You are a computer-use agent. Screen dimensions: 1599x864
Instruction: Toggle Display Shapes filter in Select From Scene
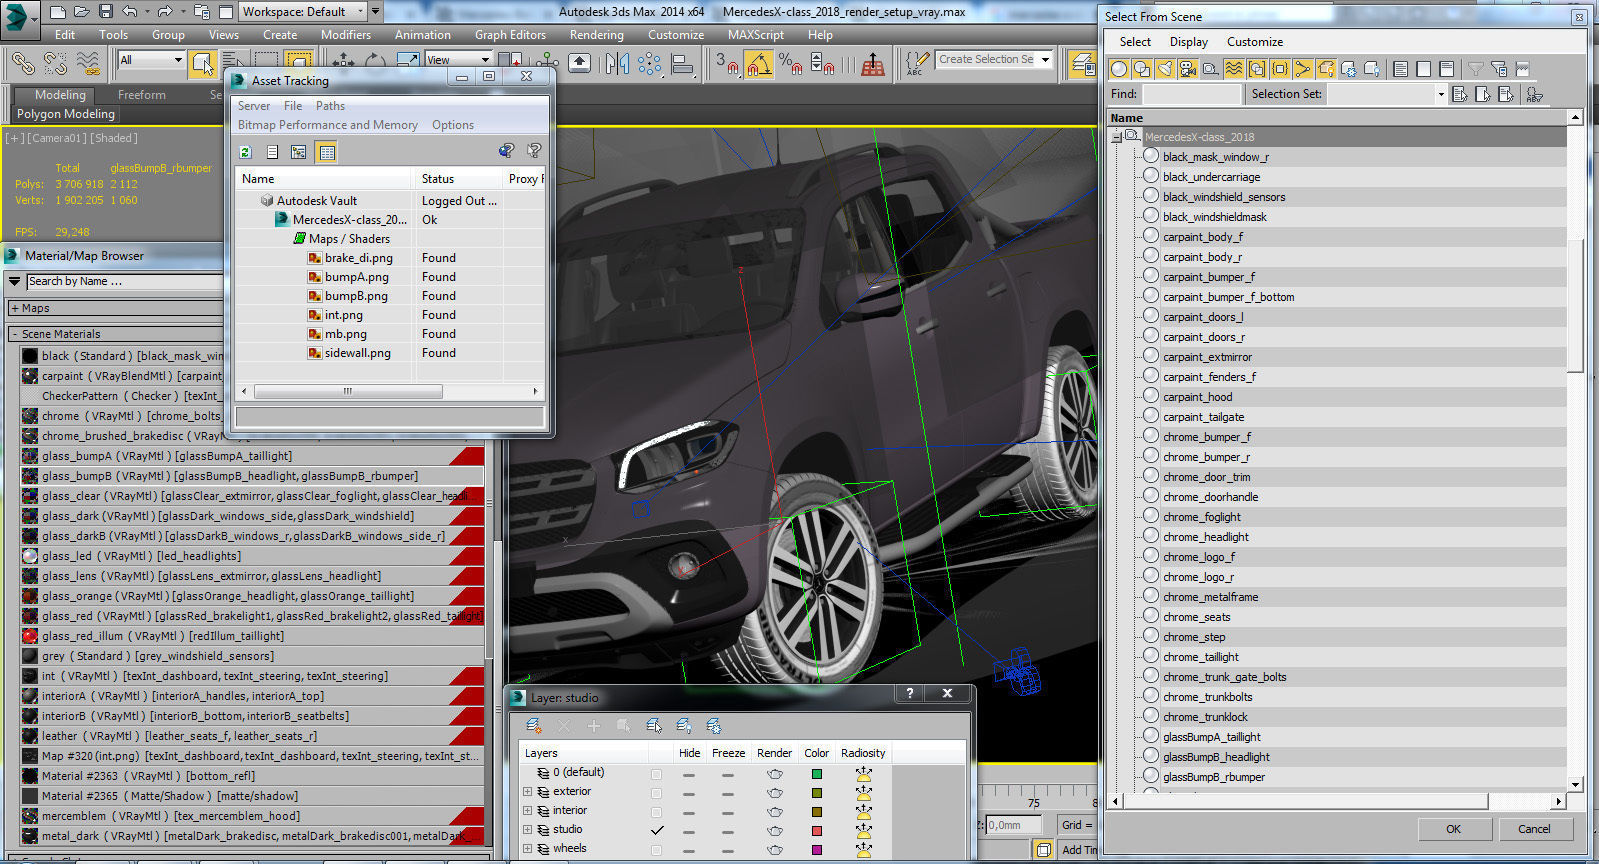pos(1142,69)
